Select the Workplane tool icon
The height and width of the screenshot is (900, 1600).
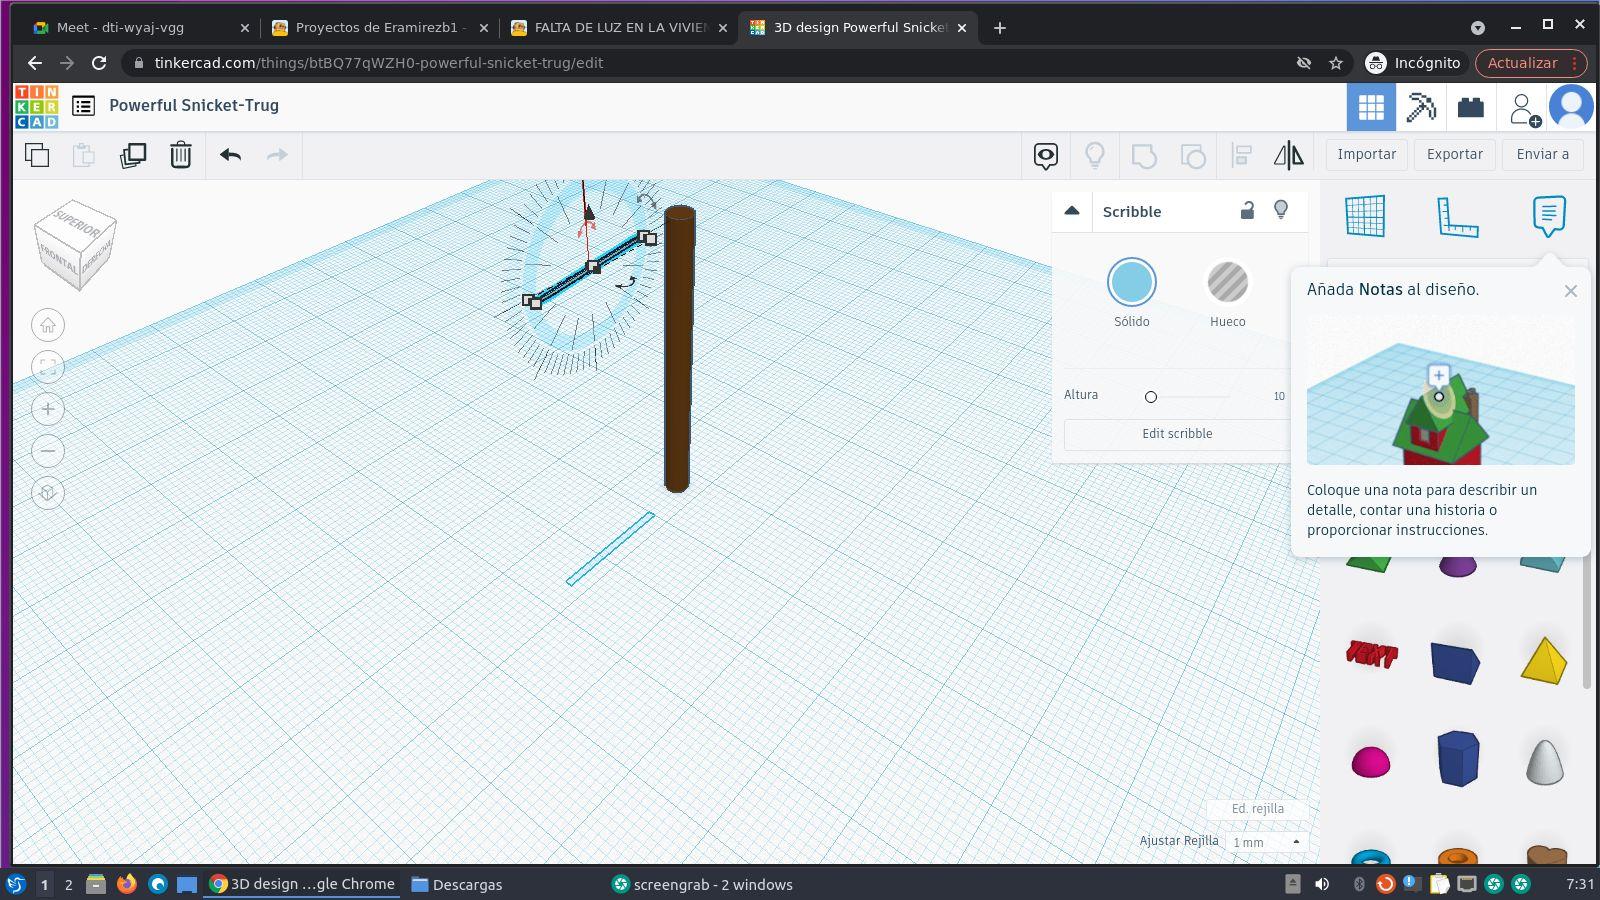coord(1365,216)
